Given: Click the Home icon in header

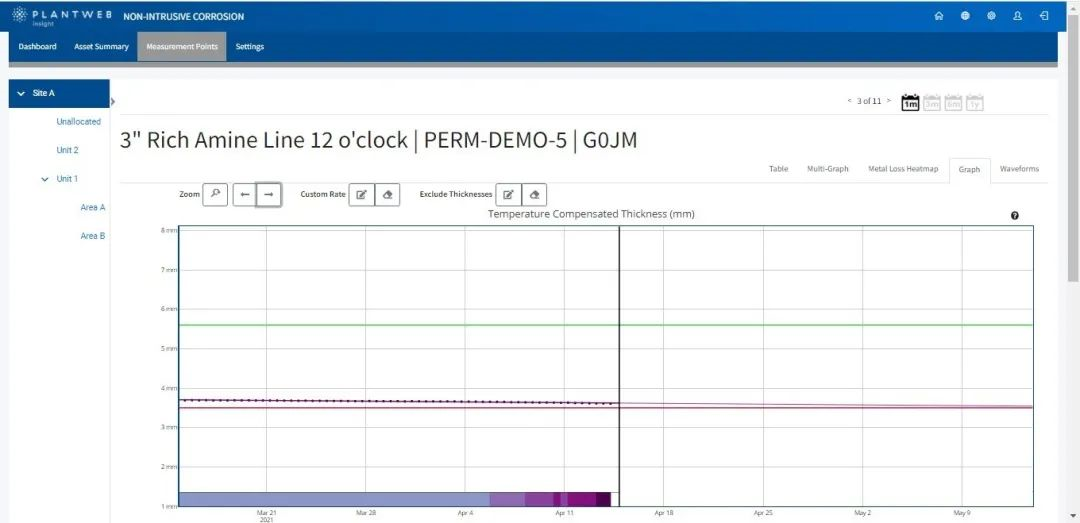Looking at the screenshot, I should [938, 16].
